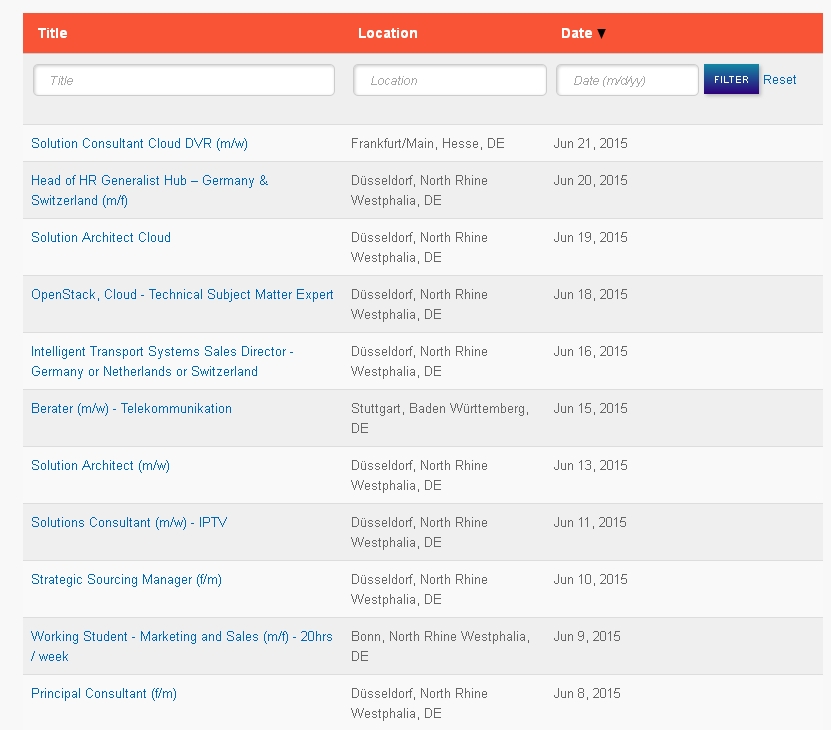
Task: Apply filters with the FILTER button
Action: pyautogui.click(x=731, y=79)
